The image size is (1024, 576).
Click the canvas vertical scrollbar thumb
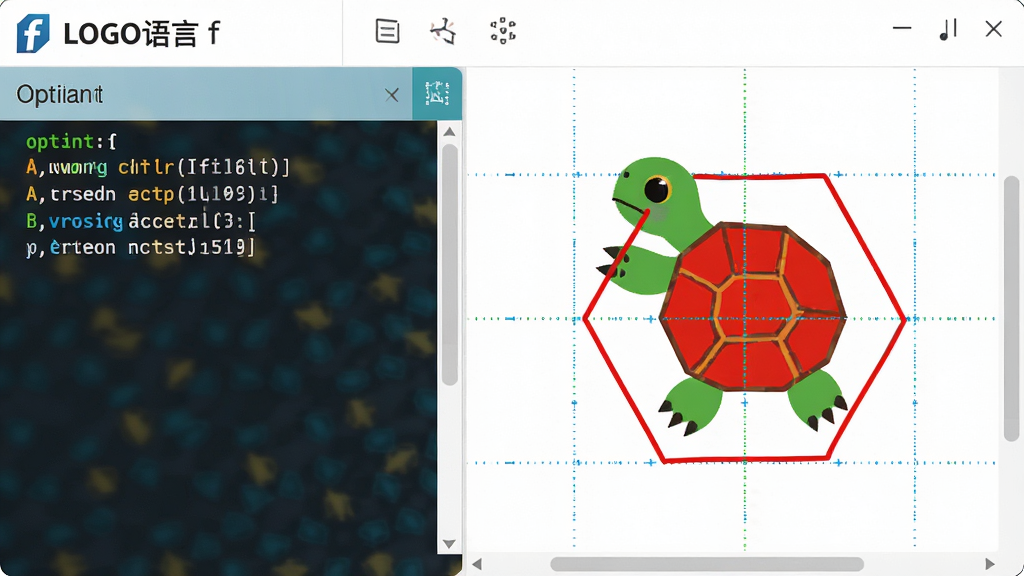[x=1012, y=308]
